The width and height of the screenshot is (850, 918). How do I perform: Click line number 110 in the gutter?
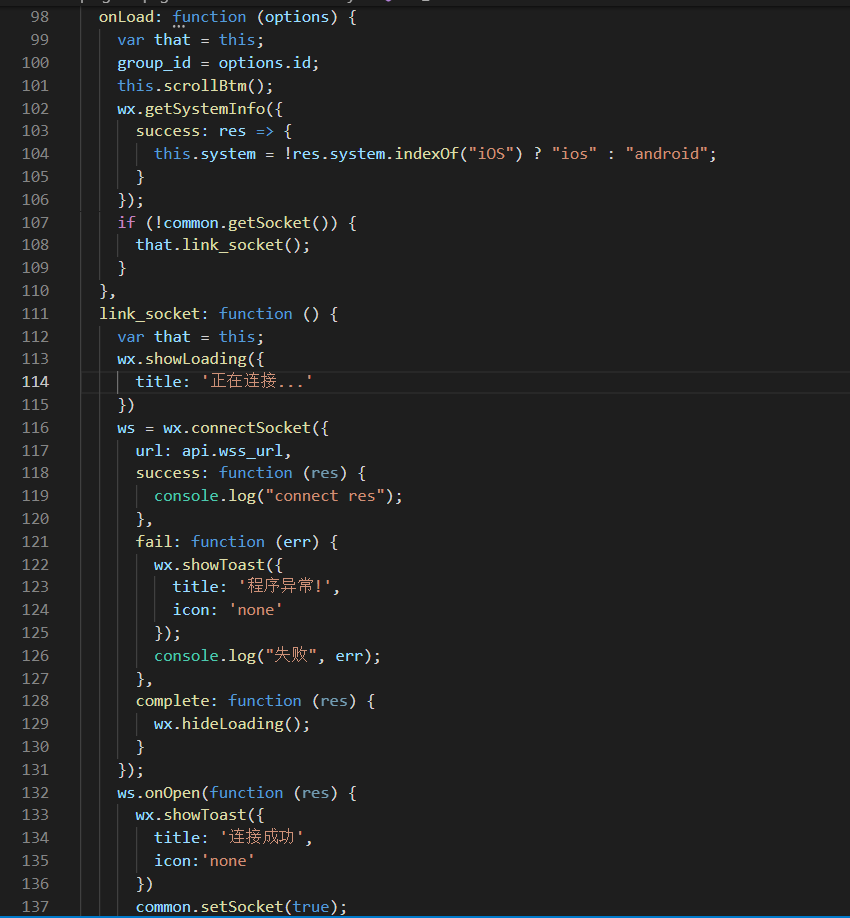(x=35, y=290)
